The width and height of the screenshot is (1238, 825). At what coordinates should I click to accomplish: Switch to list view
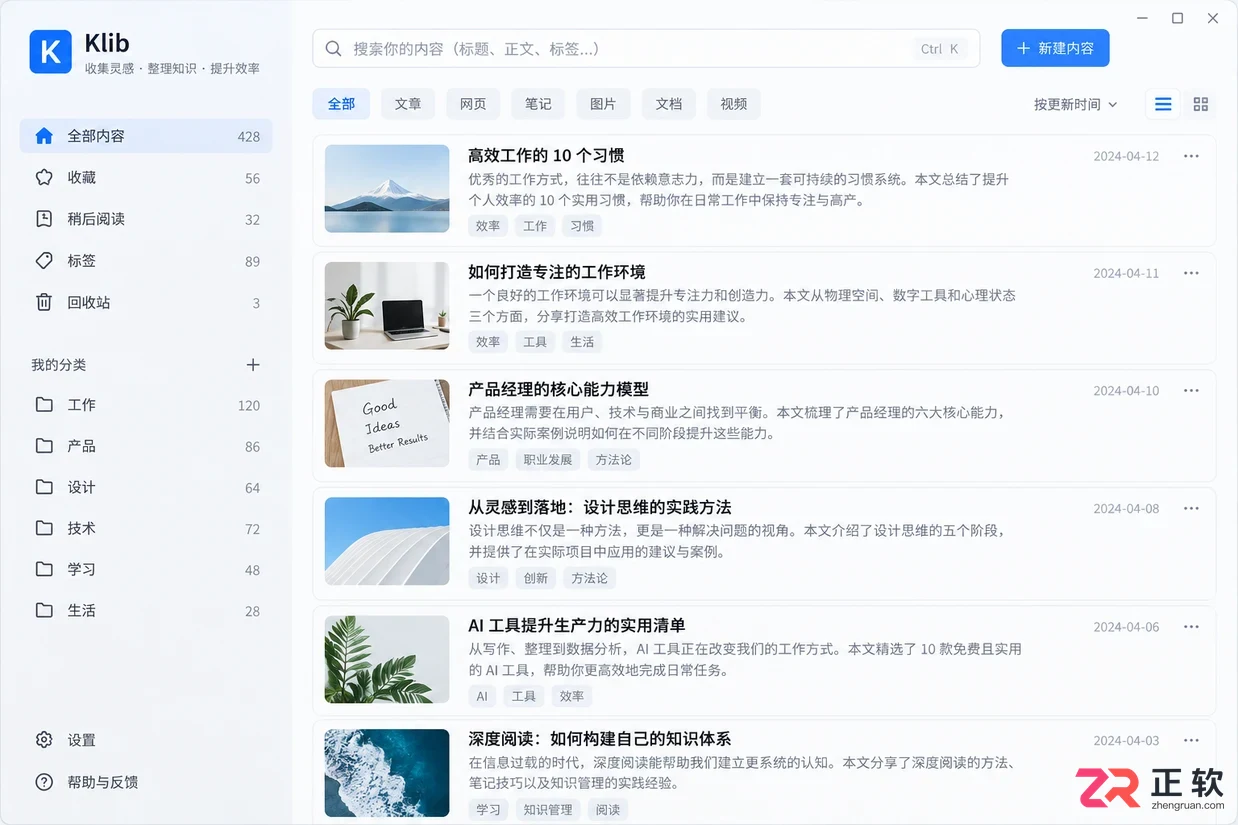[x=1163, y=104]
